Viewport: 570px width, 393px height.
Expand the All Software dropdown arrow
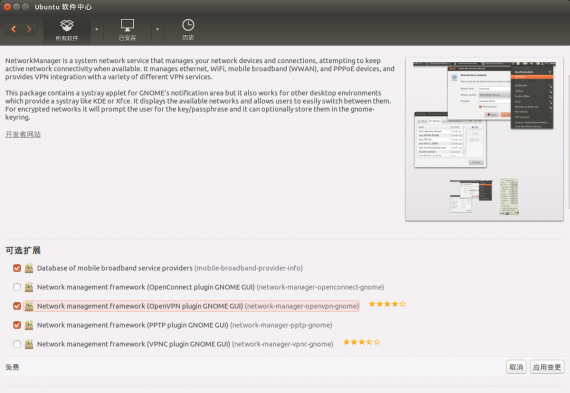click(97, 29)
